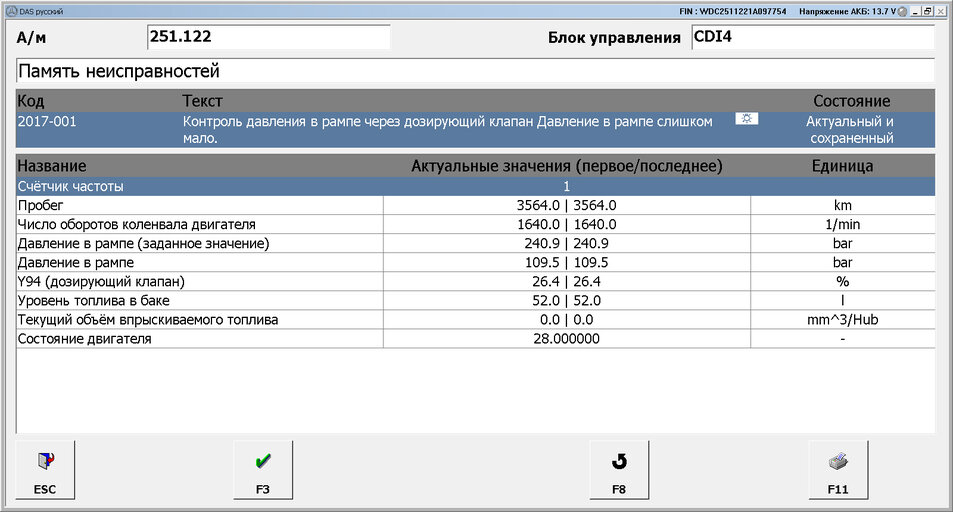Click the value 26.4 | 26.4
Screen dimensions: 953x512
pos(566,282)
